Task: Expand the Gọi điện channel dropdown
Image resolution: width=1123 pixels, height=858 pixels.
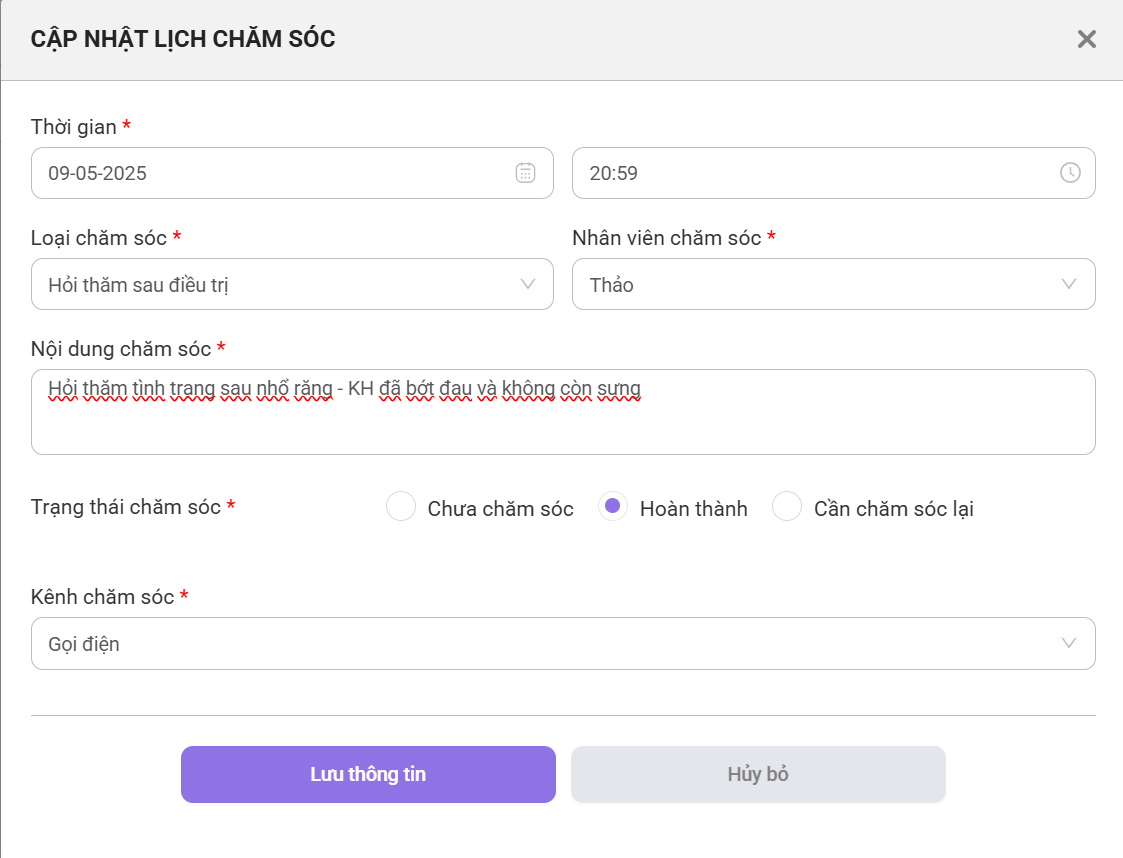Action: pos(564,644)
